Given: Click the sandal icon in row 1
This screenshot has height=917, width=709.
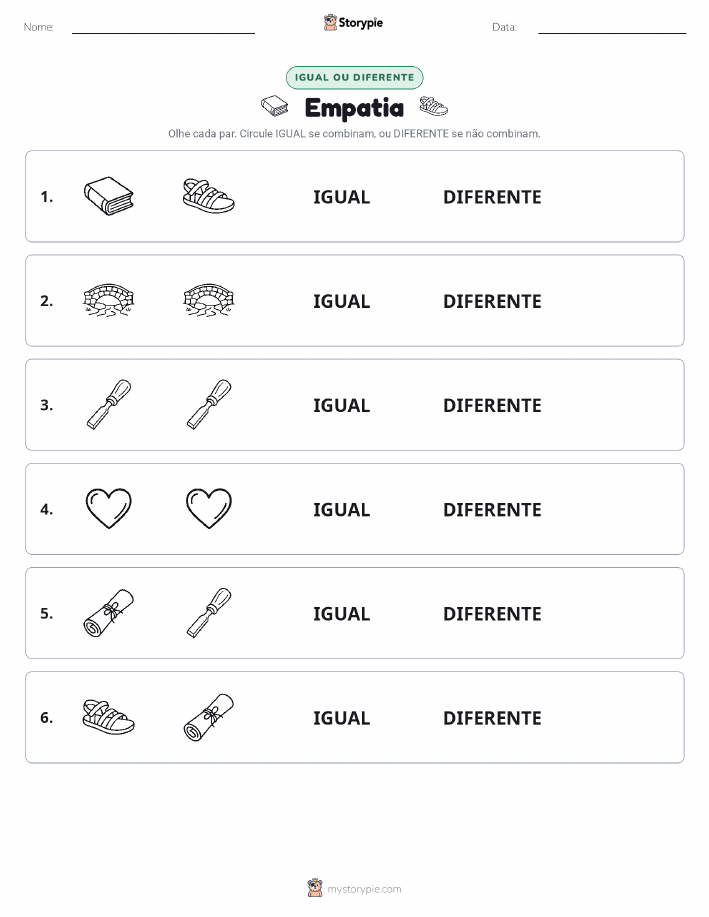Looking at the screenshot, I should point(209,196).
